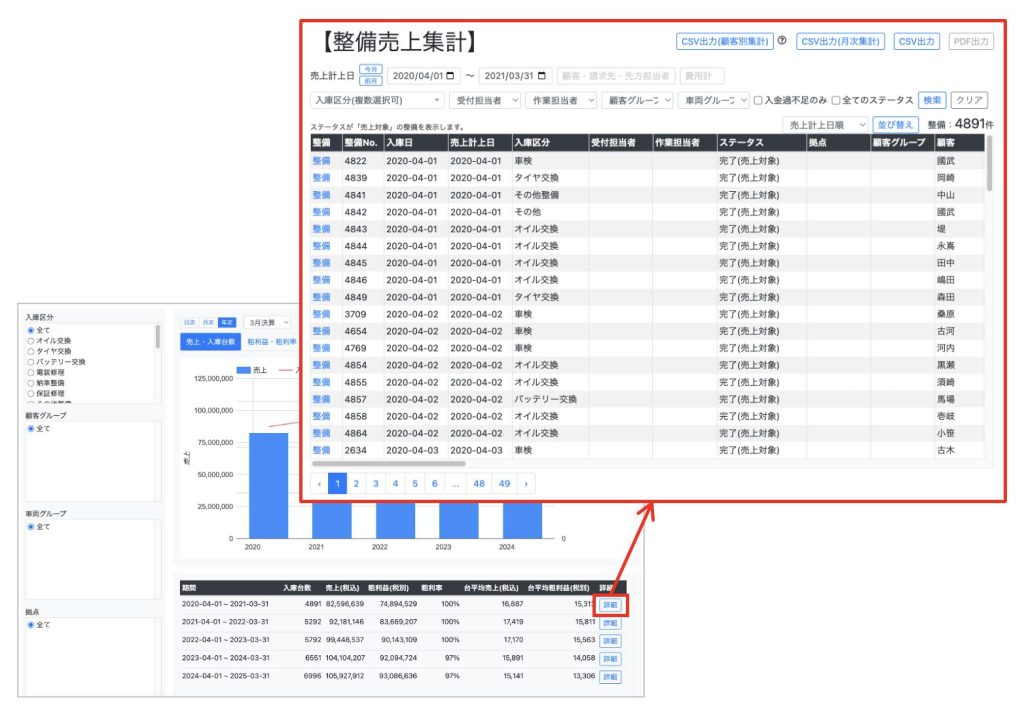Open the 整備 link for 整備No. 4822
This screenshot has height=718, width=1024.
[x=321, y=161]
